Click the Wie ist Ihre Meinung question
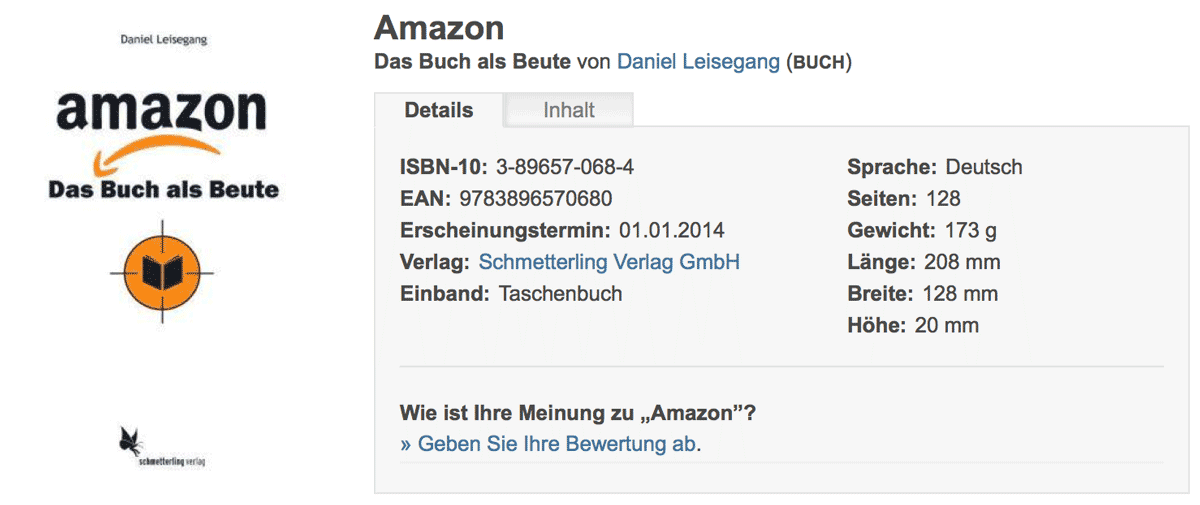This screenshot has width=1200, height=505. click(x=578, y=413)
